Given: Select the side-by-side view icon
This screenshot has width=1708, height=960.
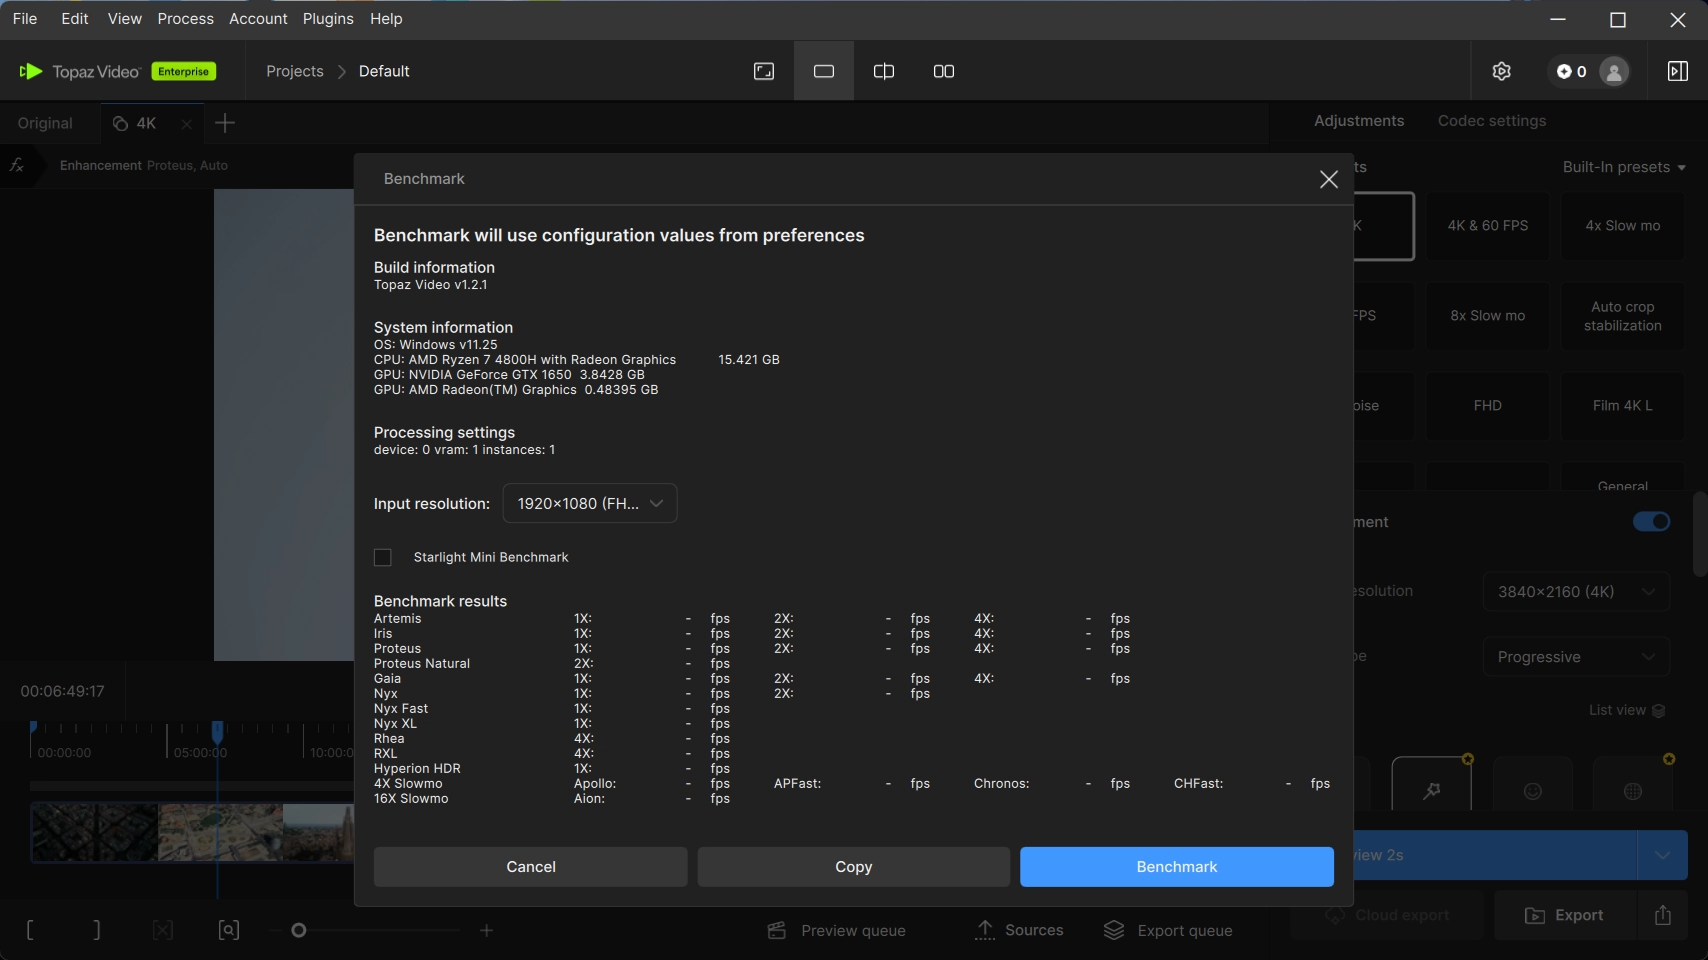Looking at the screenshot, I should coord(944,71).
